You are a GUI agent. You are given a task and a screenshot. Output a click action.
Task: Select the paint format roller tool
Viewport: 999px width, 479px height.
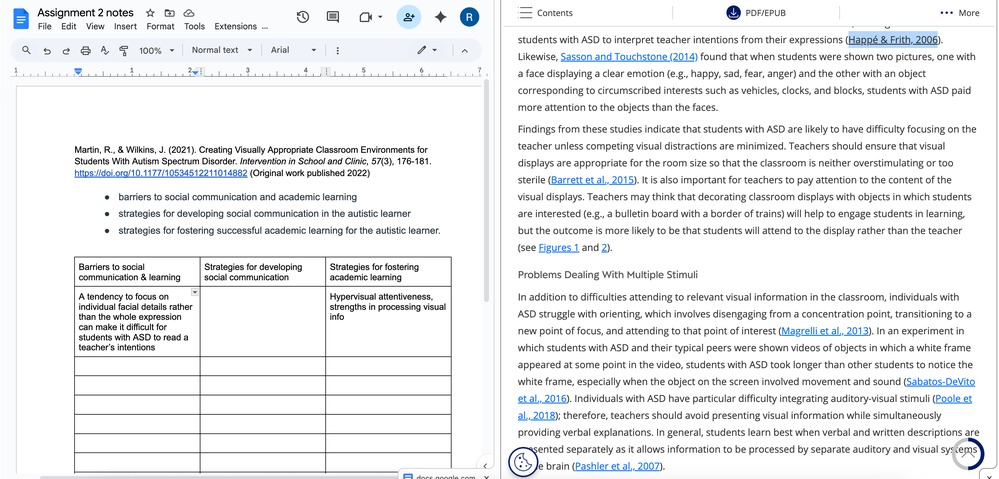pyautogui.click(x=123, y=50)
